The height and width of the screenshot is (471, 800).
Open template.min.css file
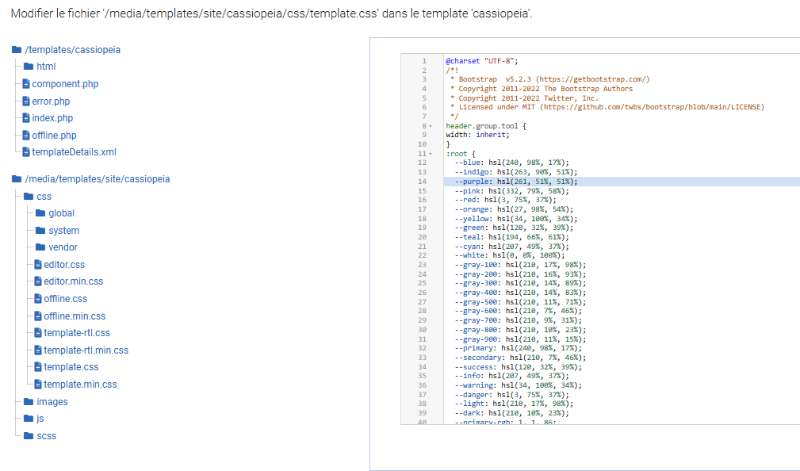pos(80,384)
